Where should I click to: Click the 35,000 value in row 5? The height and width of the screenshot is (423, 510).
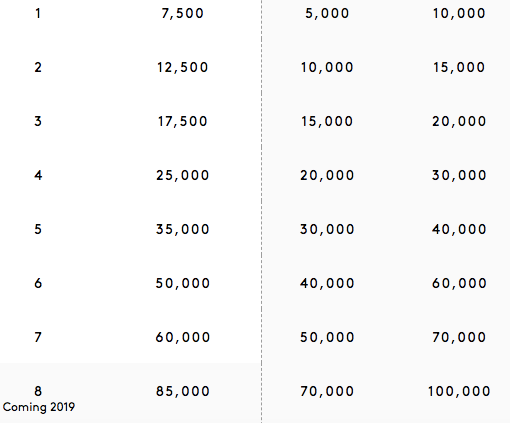point(182,230)
